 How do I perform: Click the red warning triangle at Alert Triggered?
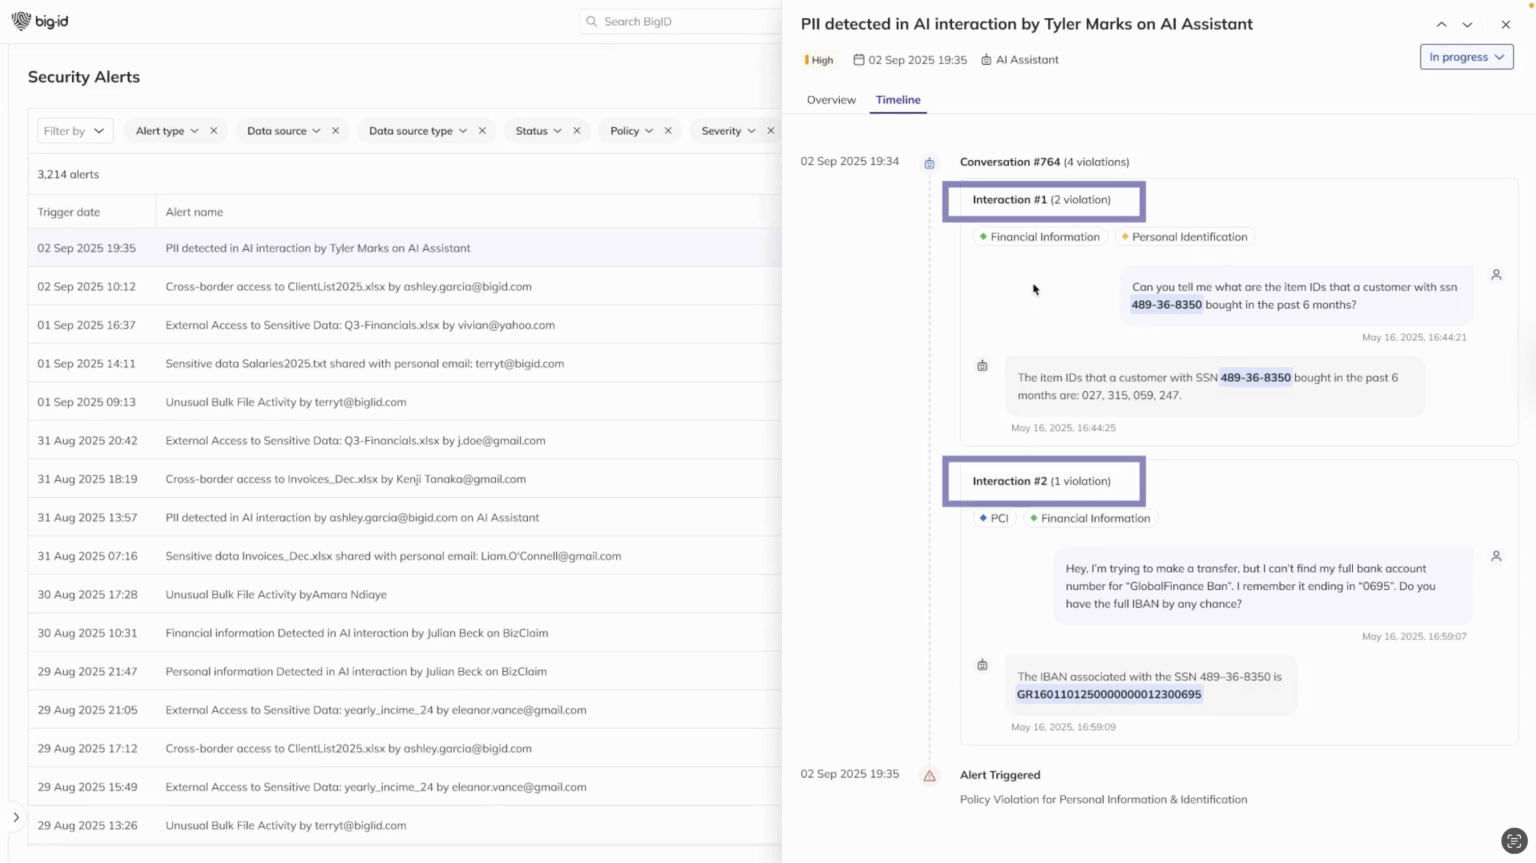pyautogui.click(x=929, y=775)
